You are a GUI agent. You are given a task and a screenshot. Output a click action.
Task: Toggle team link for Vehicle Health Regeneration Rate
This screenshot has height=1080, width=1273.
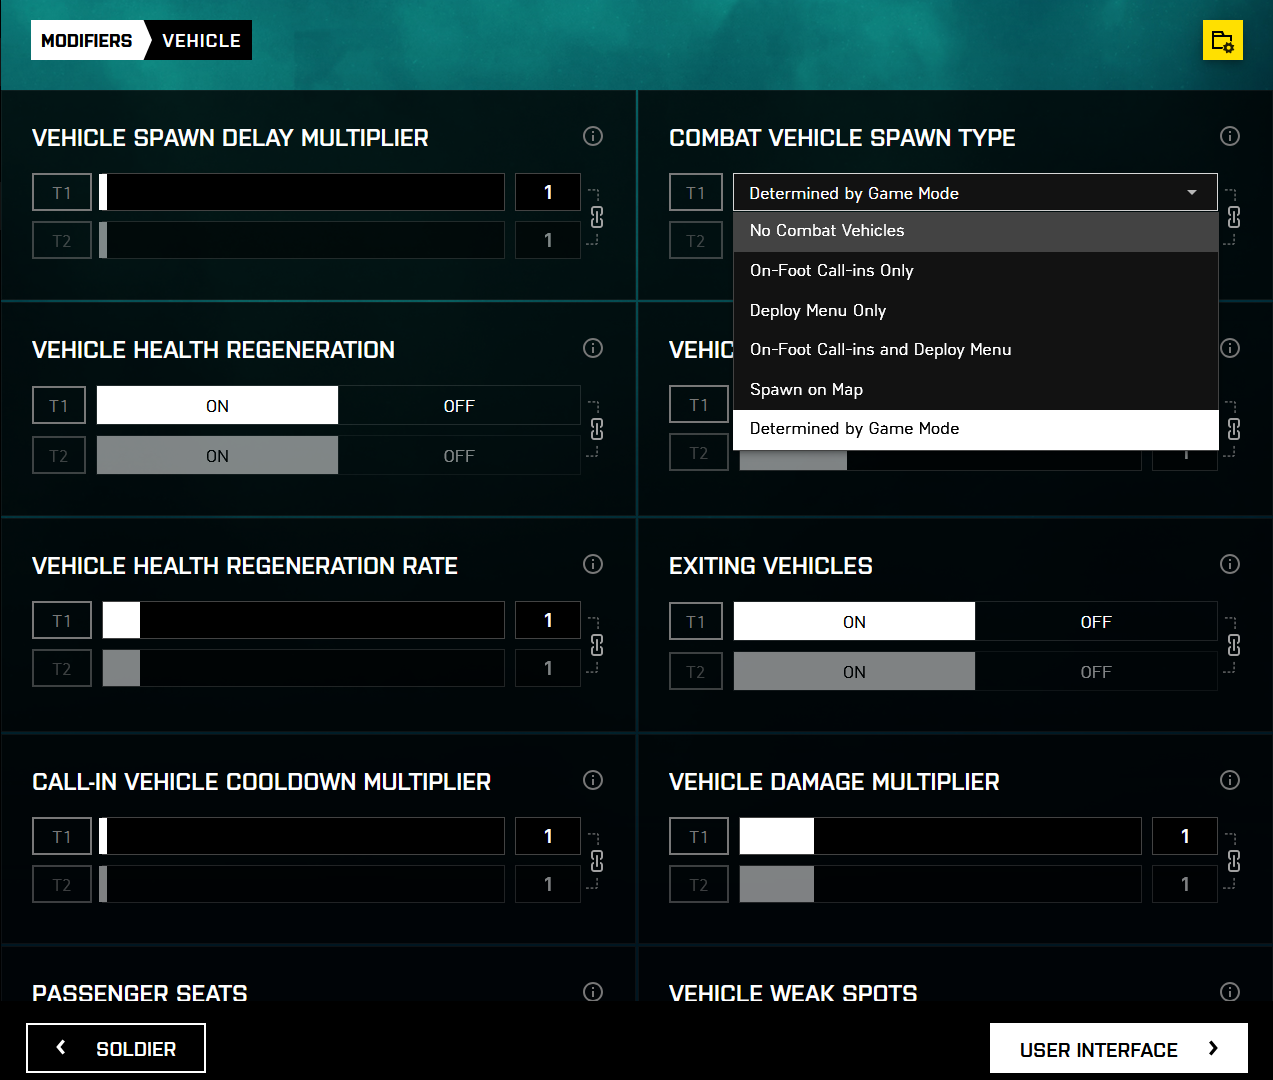(596, 645)
